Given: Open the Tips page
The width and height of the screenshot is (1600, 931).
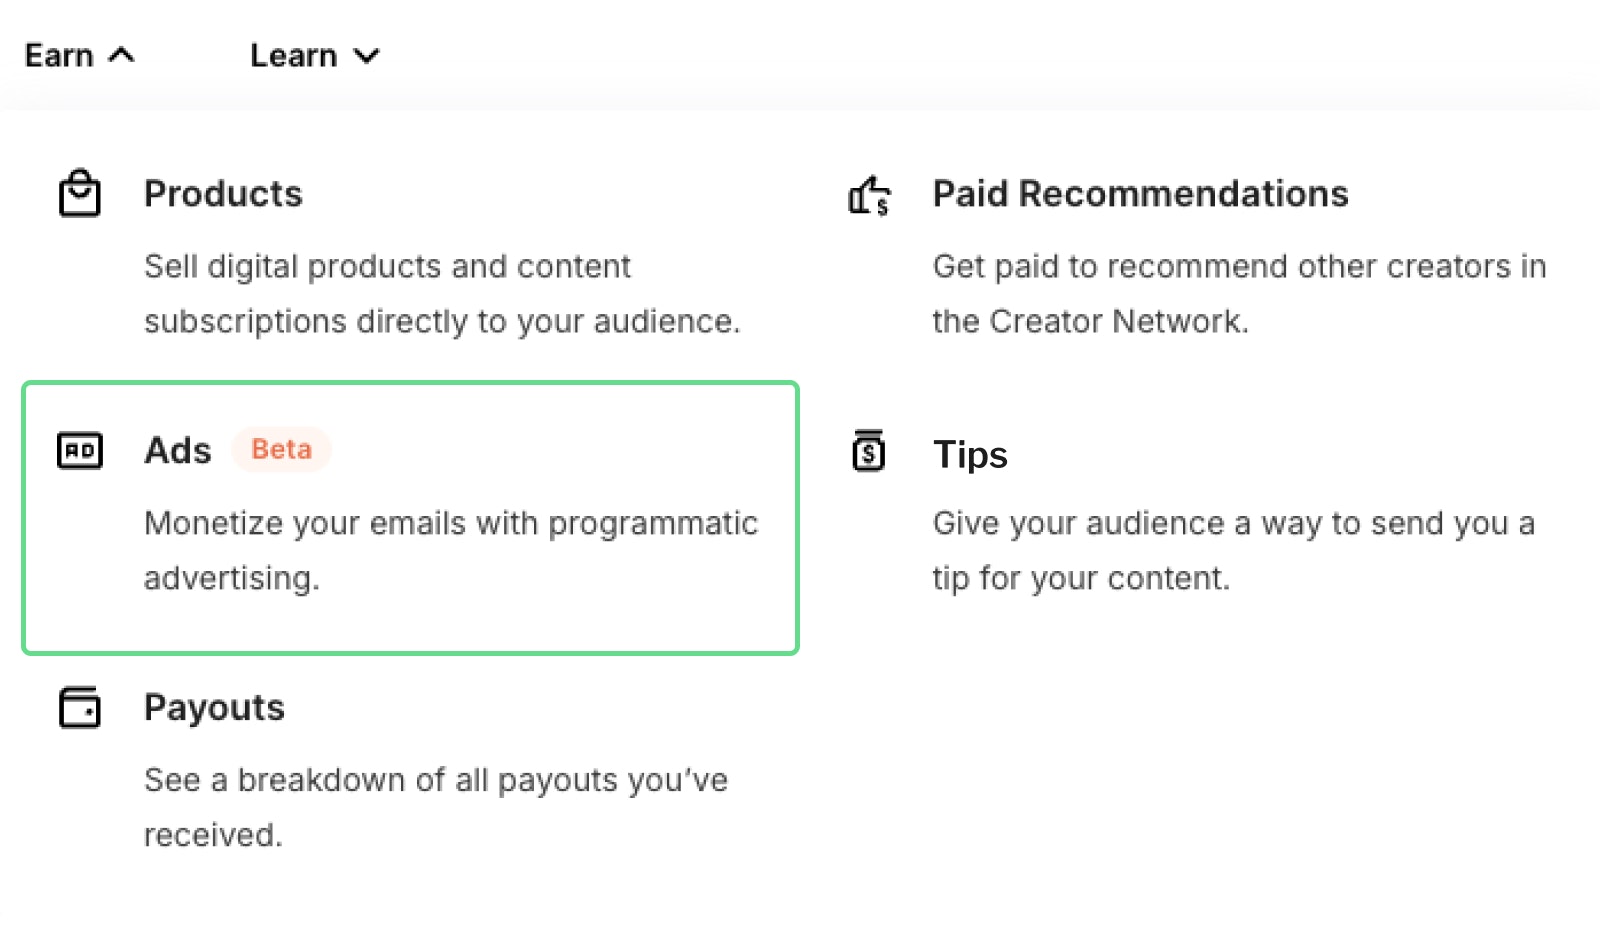Looking at the screenshot, I should point(970,455).
